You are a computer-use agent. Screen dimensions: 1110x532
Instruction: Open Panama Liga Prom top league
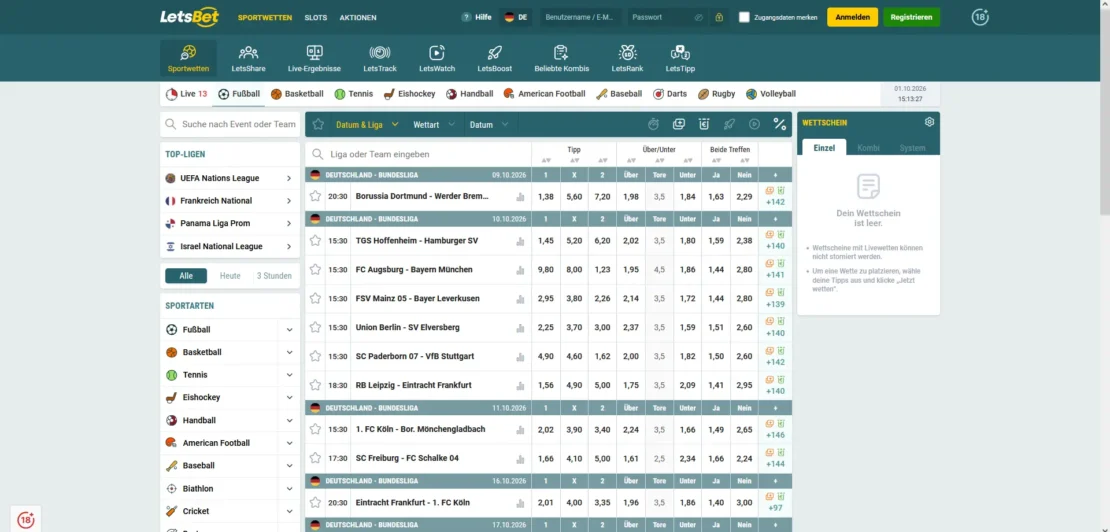230,224
